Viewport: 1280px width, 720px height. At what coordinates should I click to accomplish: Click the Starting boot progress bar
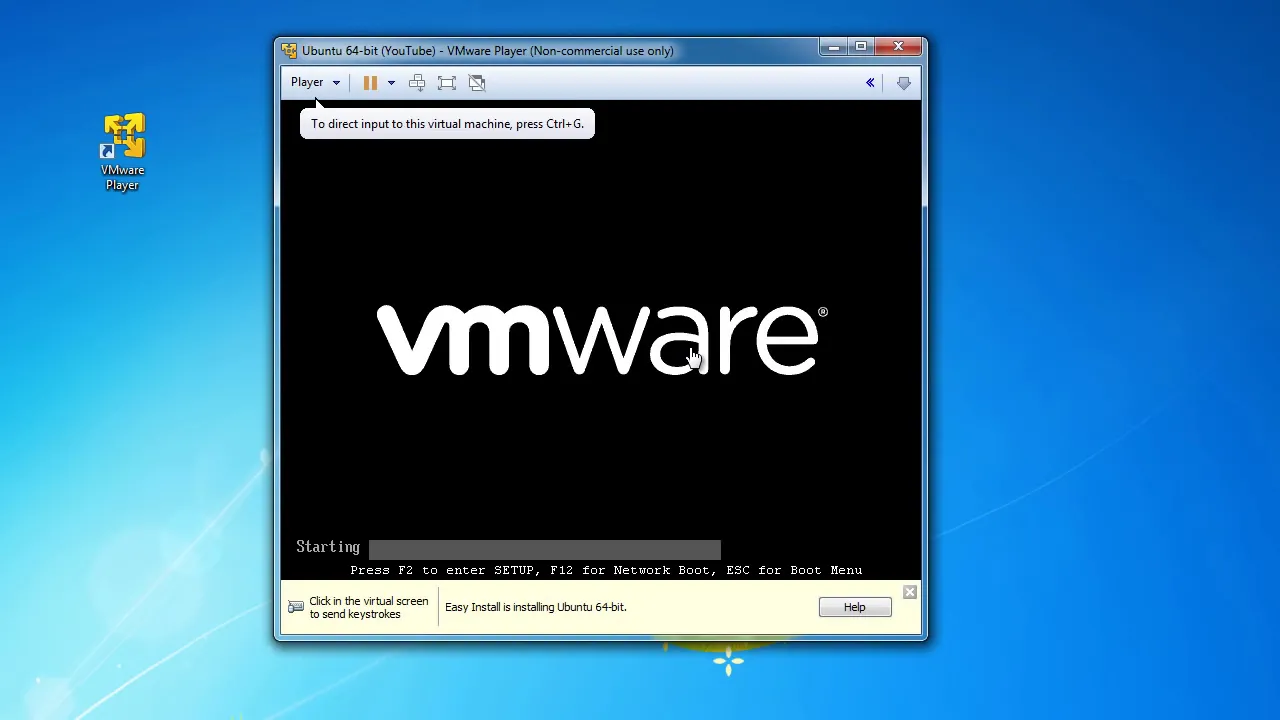(545, 548)
